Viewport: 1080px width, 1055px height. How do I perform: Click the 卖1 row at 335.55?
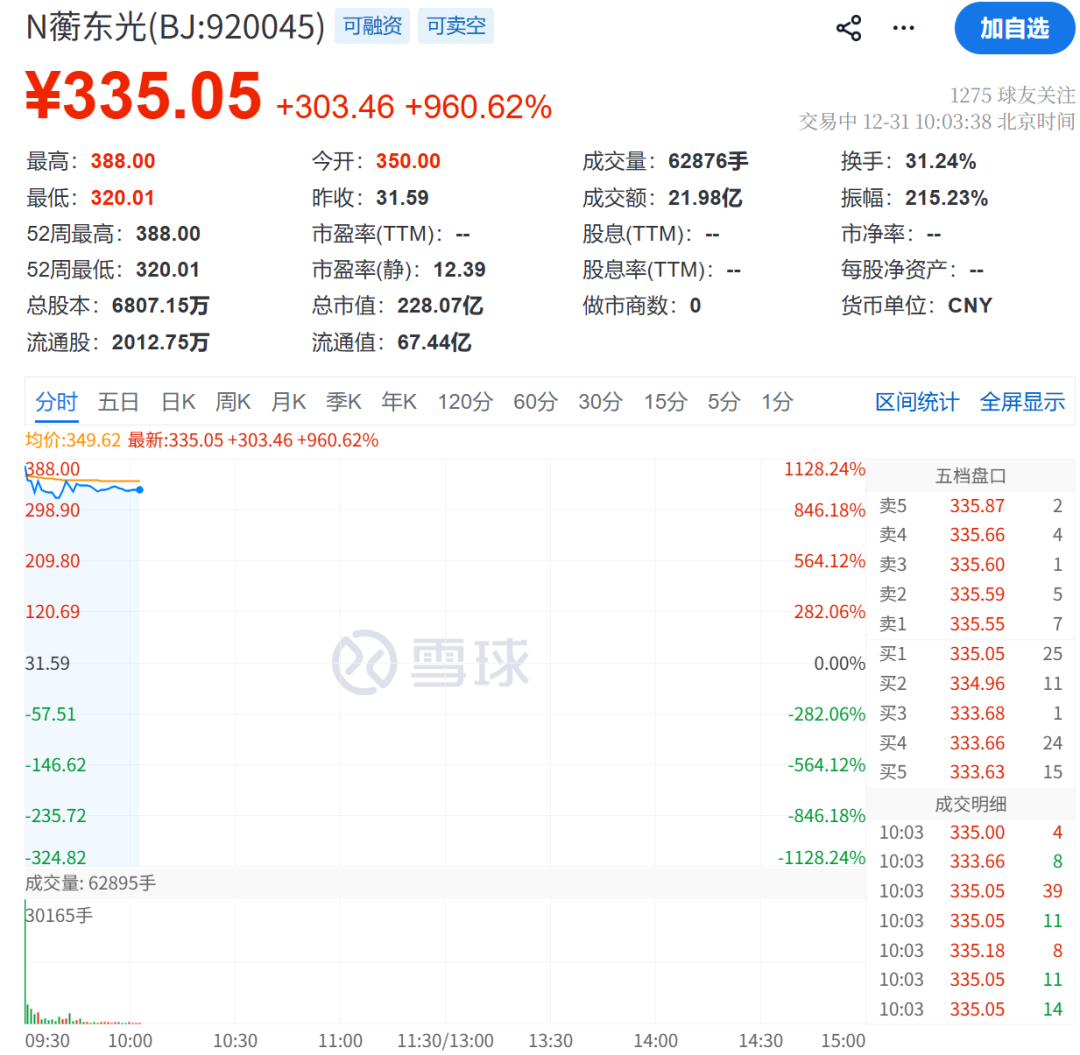pyautogui.click(x=970, y=624)
